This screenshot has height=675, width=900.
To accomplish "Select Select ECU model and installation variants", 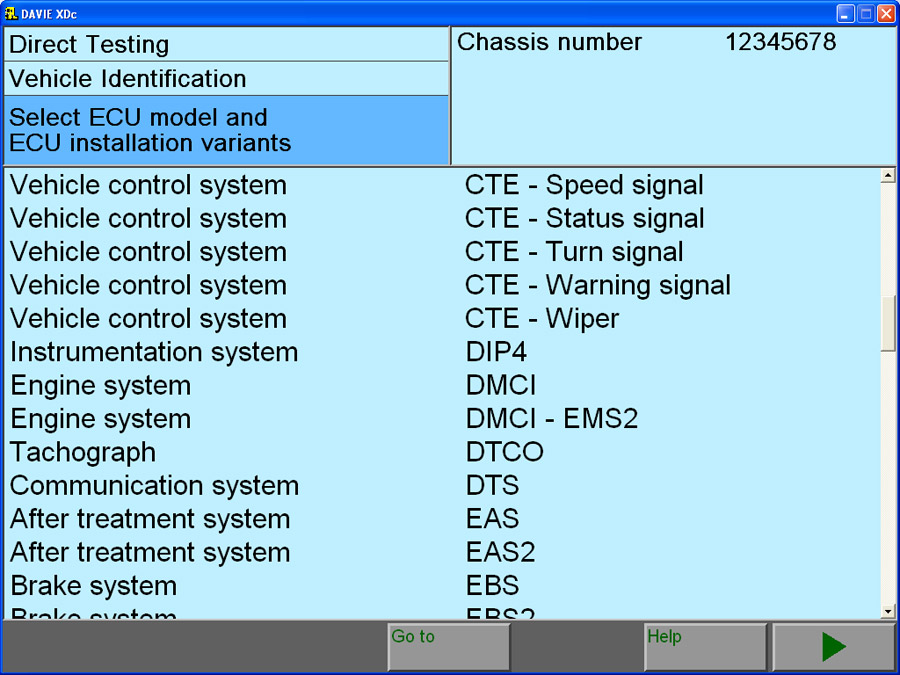I will (x=226, y=130).
